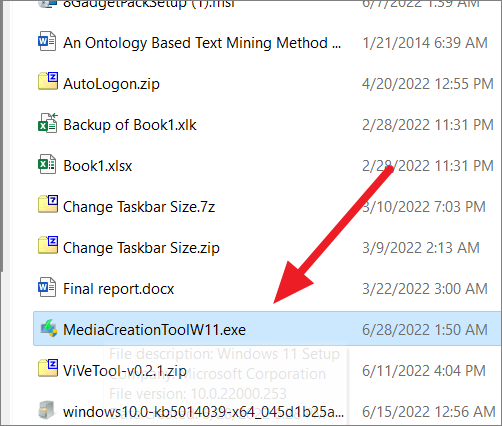Click the MediaCreationToolW11.exe setup icon
Image resolution: width=502 pixels, height=426 pixels.
pyautogui.click(x=49, y=328)
